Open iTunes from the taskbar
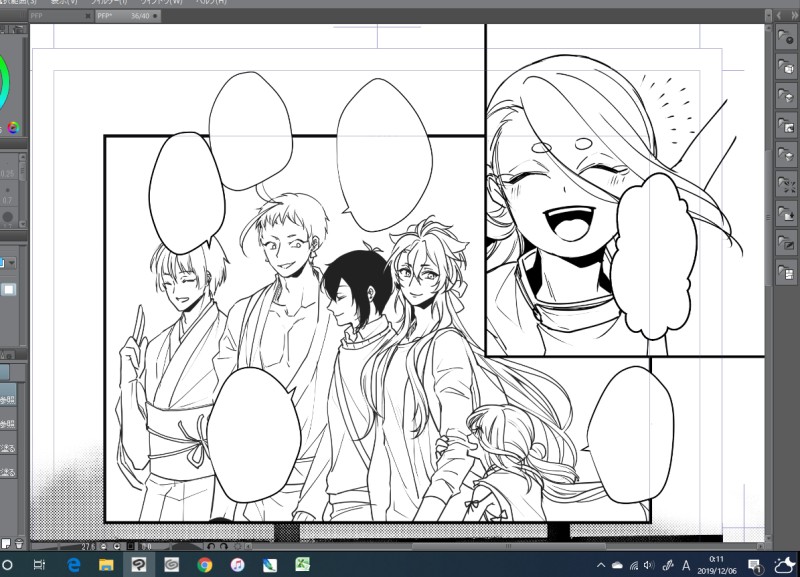 point(237,564)
